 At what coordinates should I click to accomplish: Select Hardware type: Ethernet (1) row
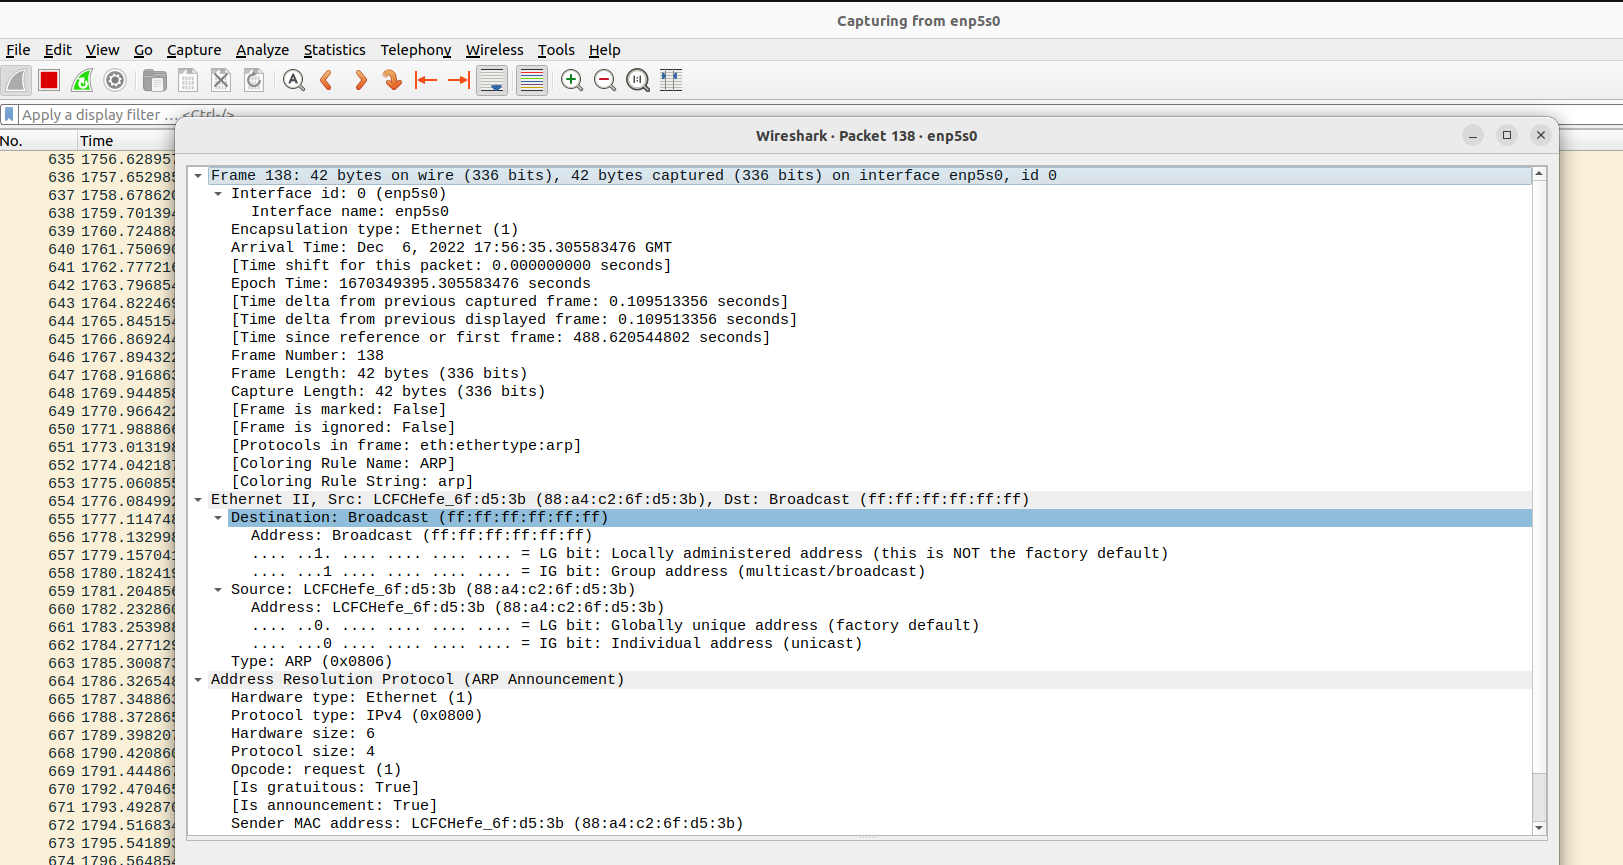[860, 698]
